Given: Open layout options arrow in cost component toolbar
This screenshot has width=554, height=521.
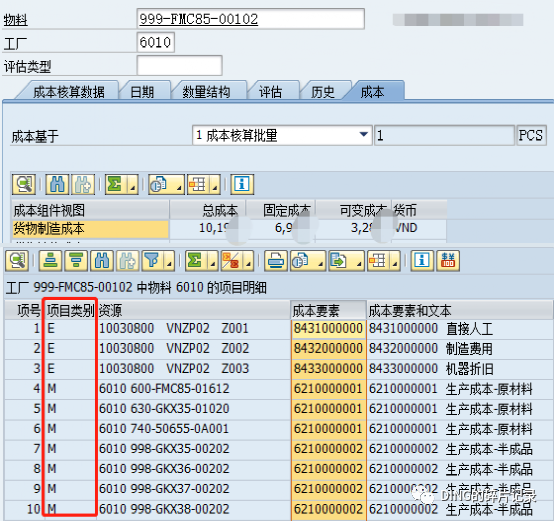Looking at the screenshot, I should pyautogui.click(x=215, y=184).
